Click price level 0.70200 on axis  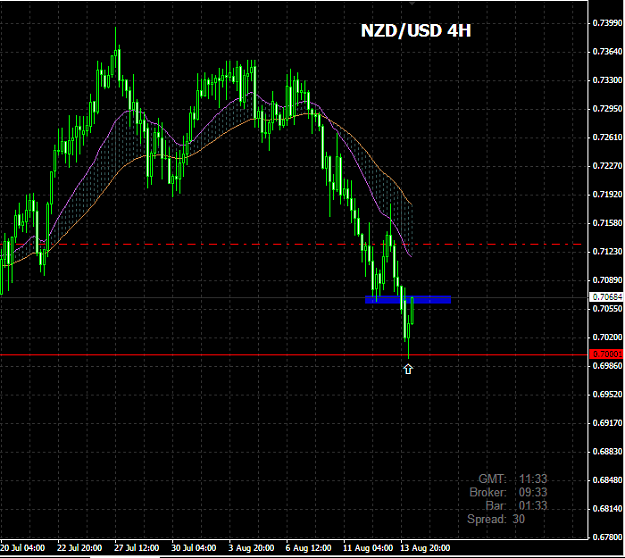pos(607,337)
